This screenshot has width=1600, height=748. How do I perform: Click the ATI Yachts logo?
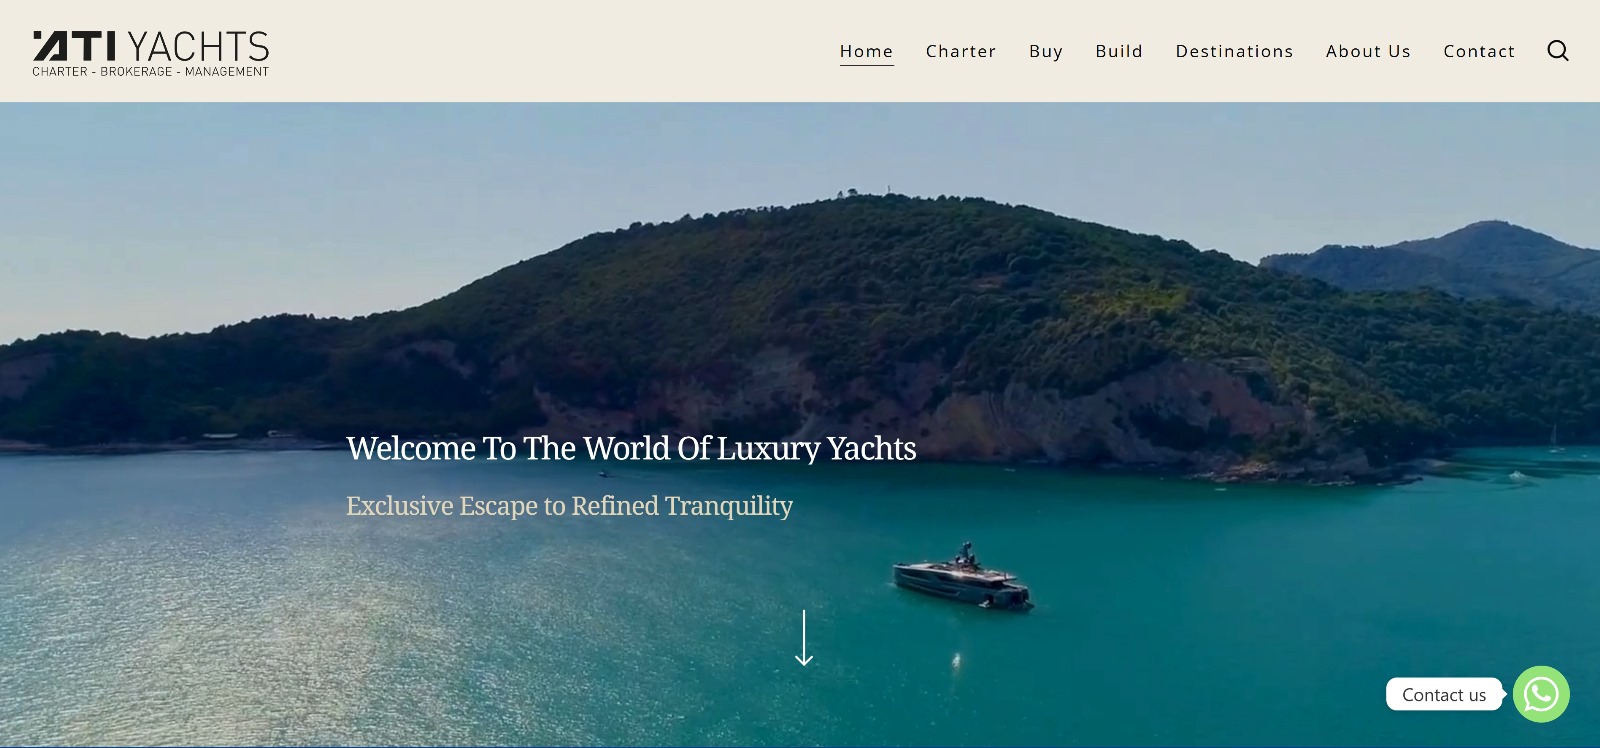click(x=151, y=53)
